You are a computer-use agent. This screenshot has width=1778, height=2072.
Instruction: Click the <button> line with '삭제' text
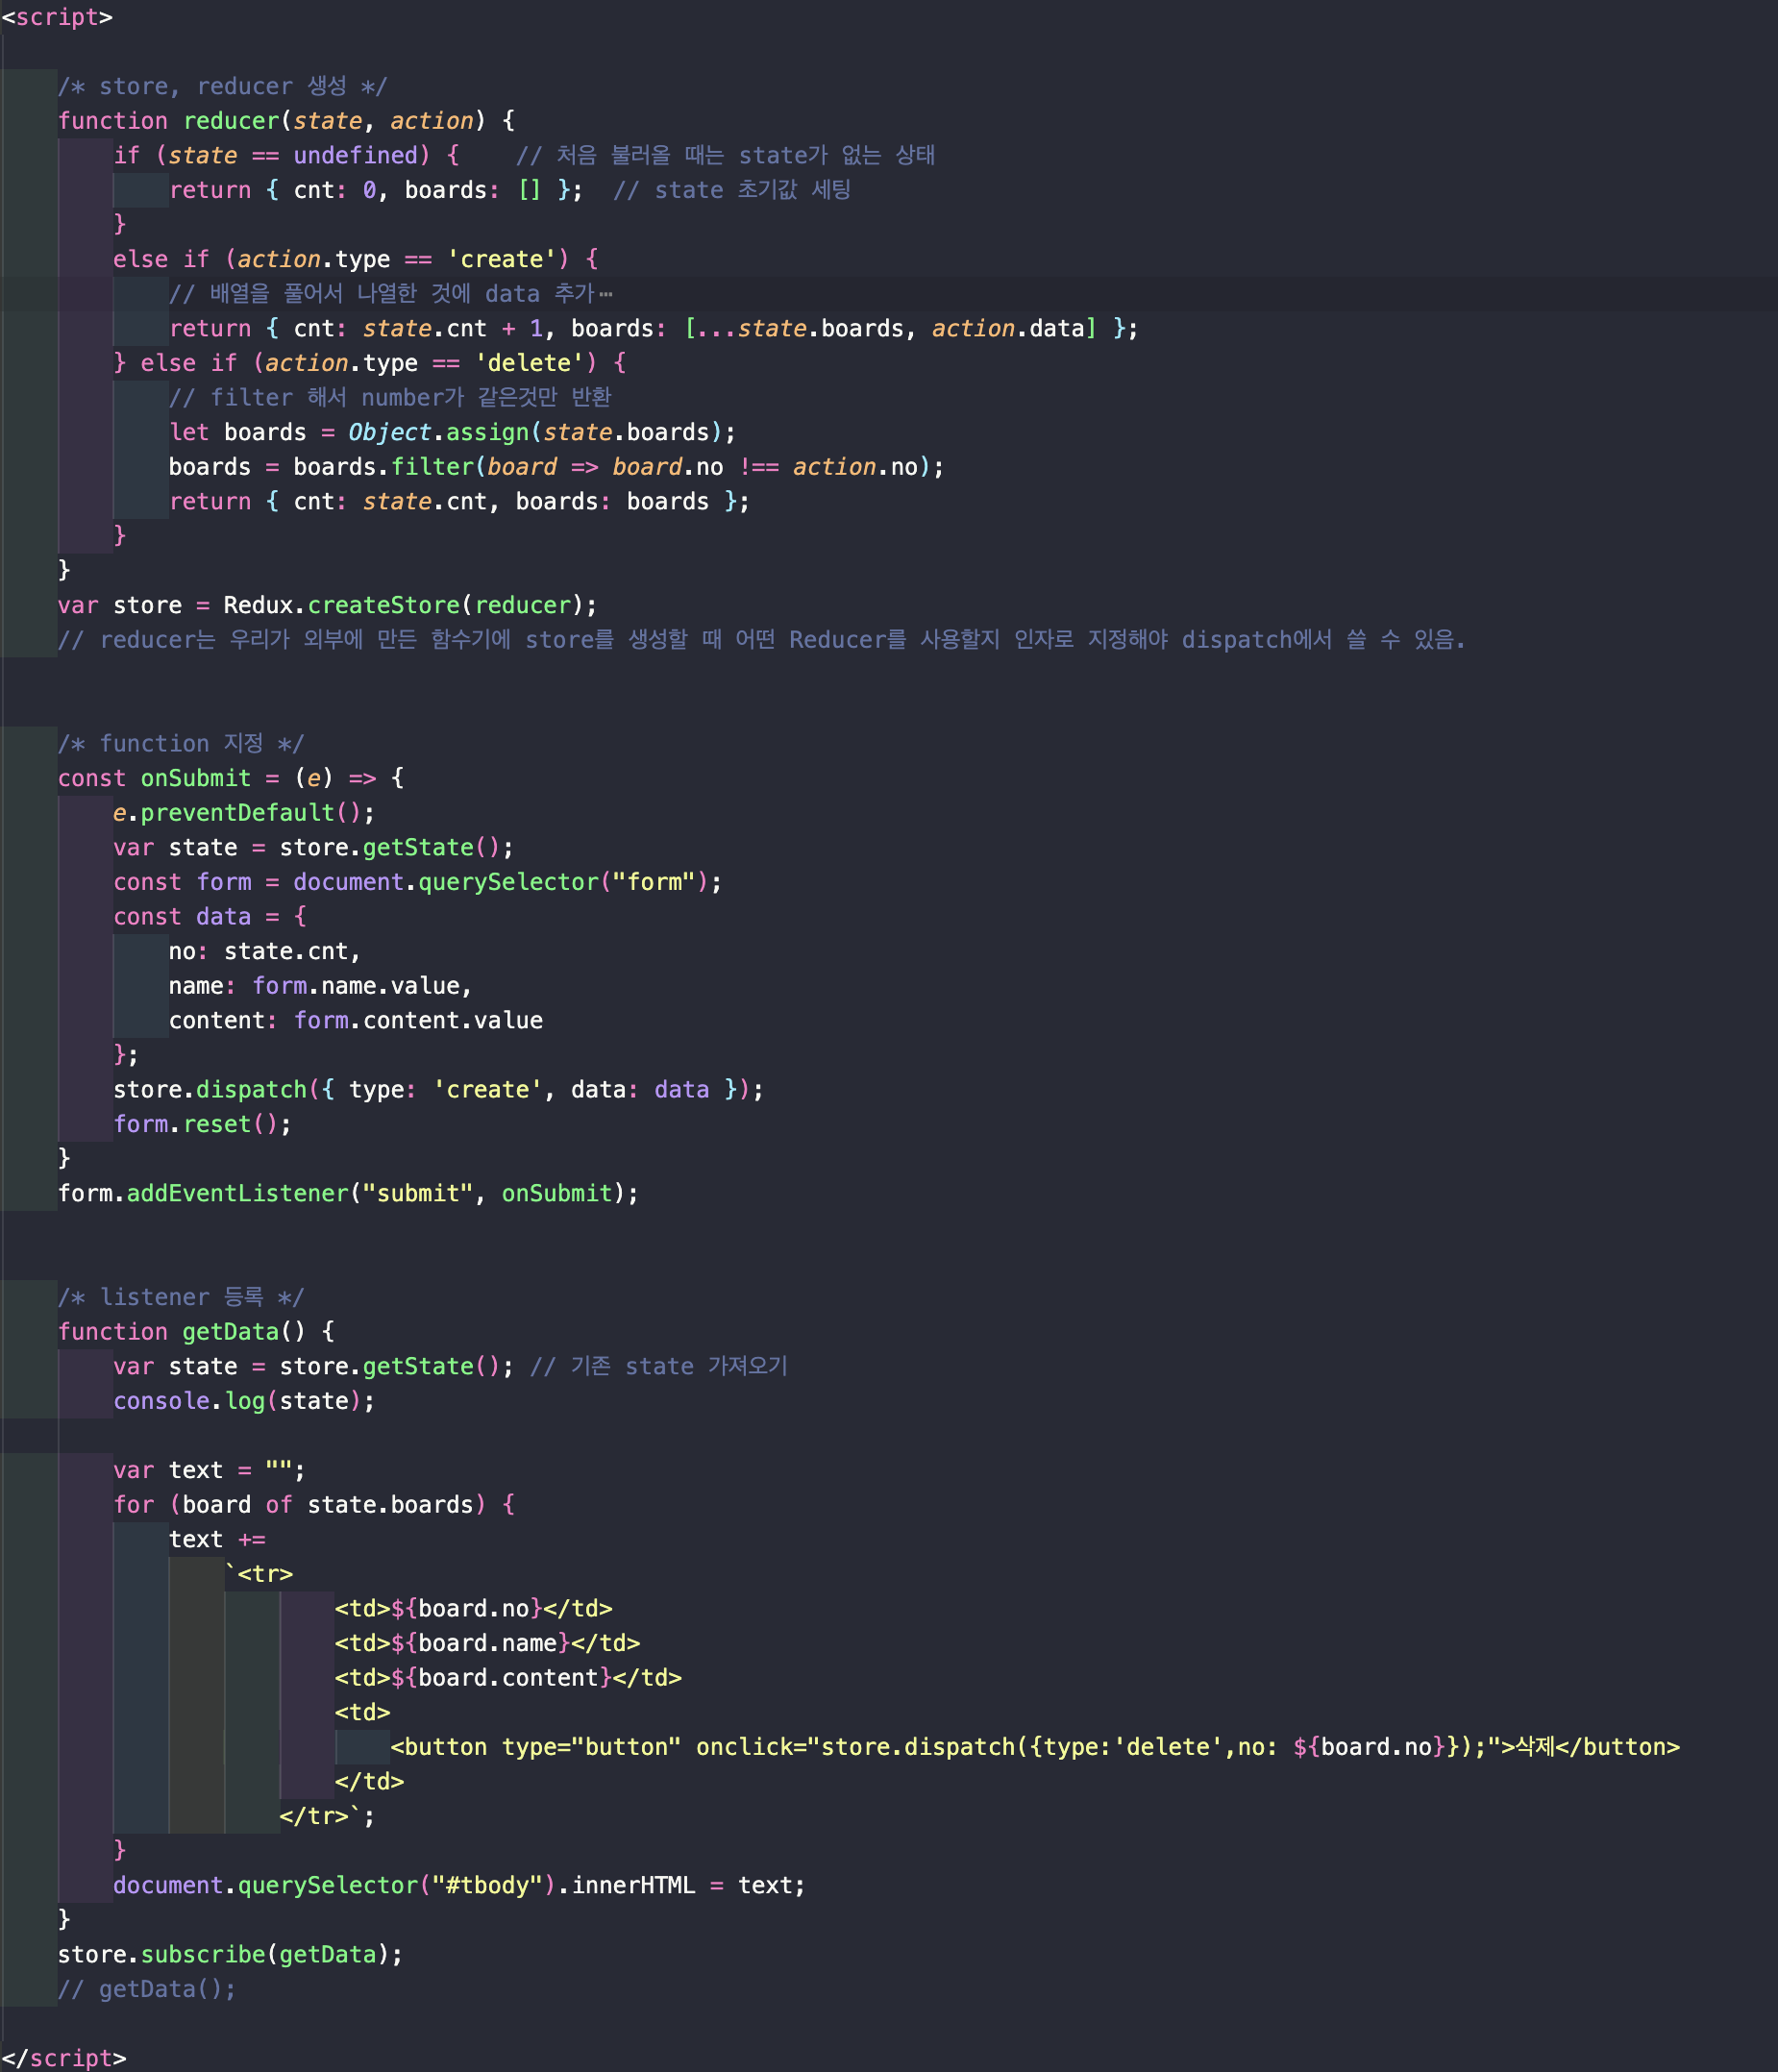(x=1036, y=1747)
